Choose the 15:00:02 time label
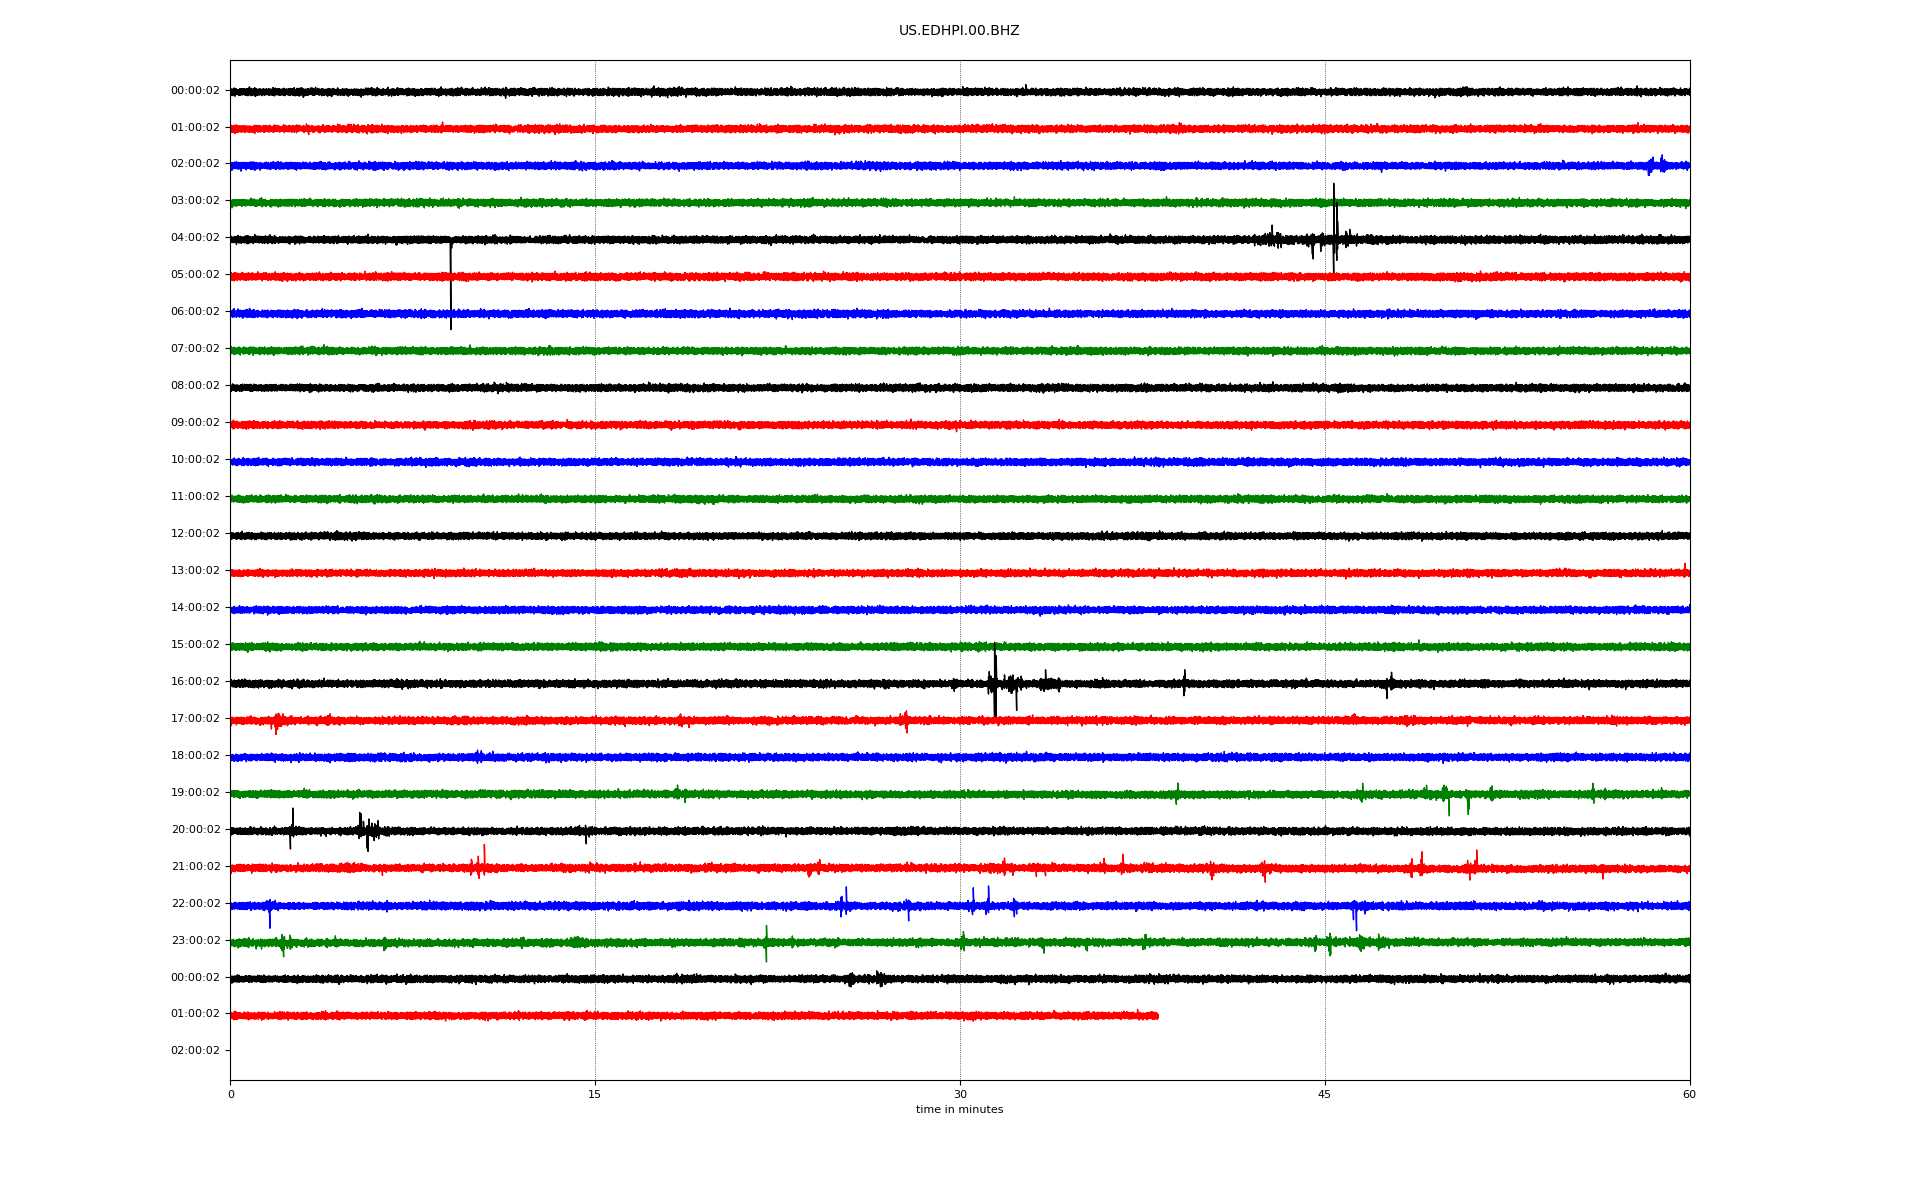The image size is (1920, 1200). click(195, 645)
